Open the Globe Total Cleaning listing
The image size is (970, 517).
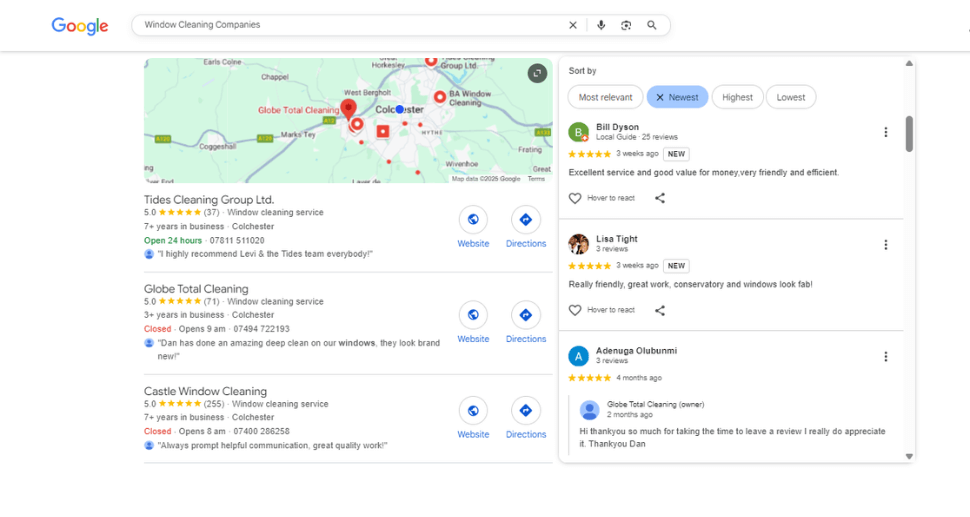pos(196,289)
